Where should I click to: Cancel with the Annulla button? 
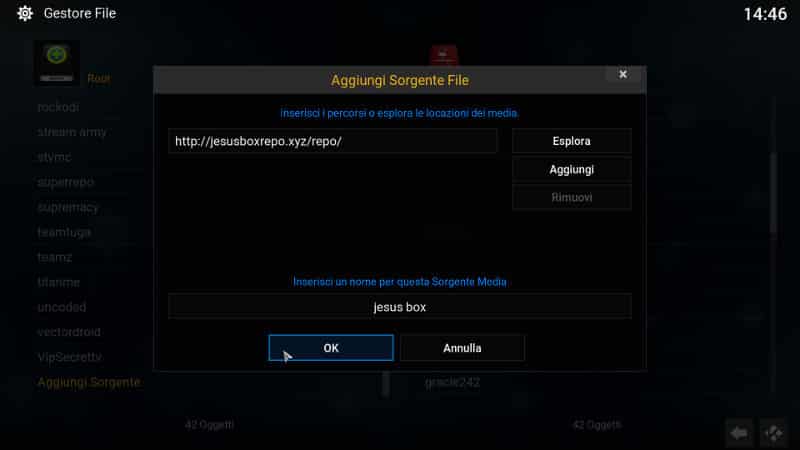(462, 348)
